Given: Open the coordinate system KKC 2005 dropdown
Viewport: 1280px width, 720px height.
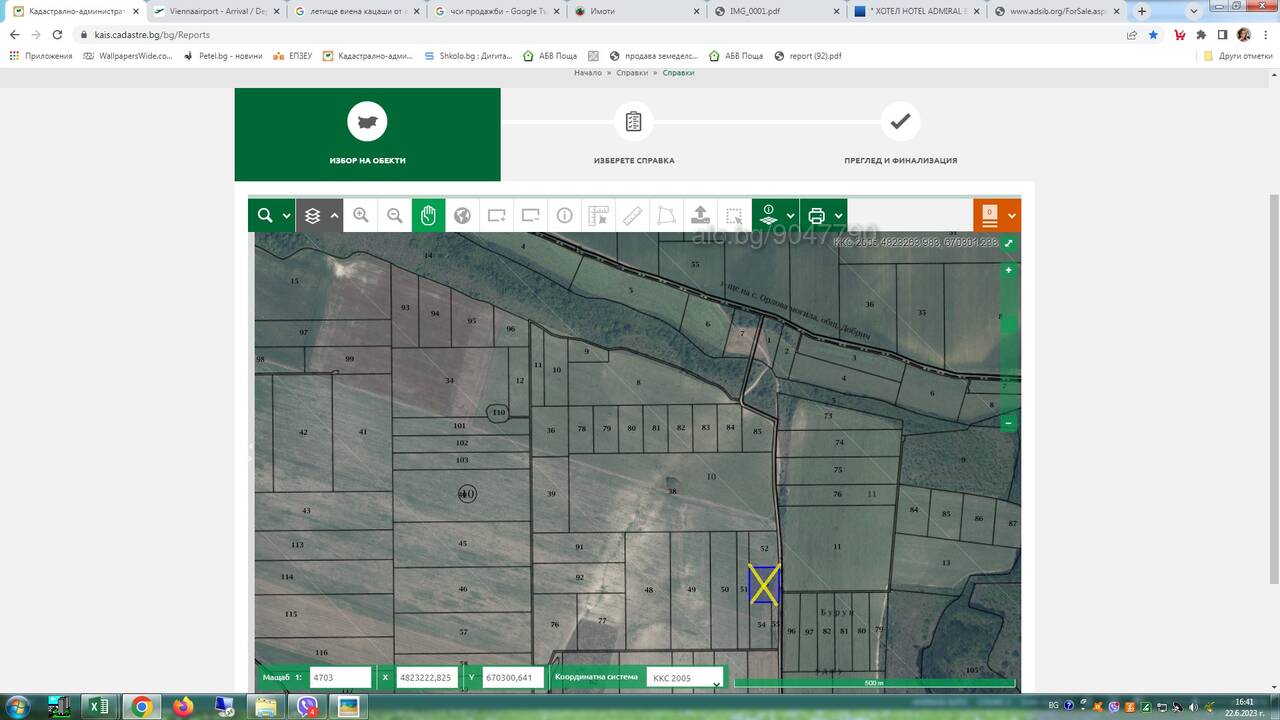Looking at the screenshot, I should pyautogui.click(x=685, y=678).
